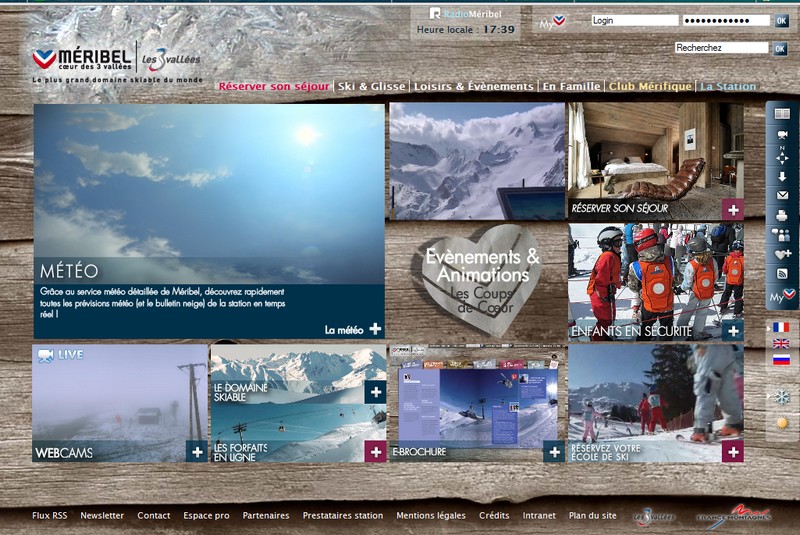Switch language with the French flag

[781, 327]
